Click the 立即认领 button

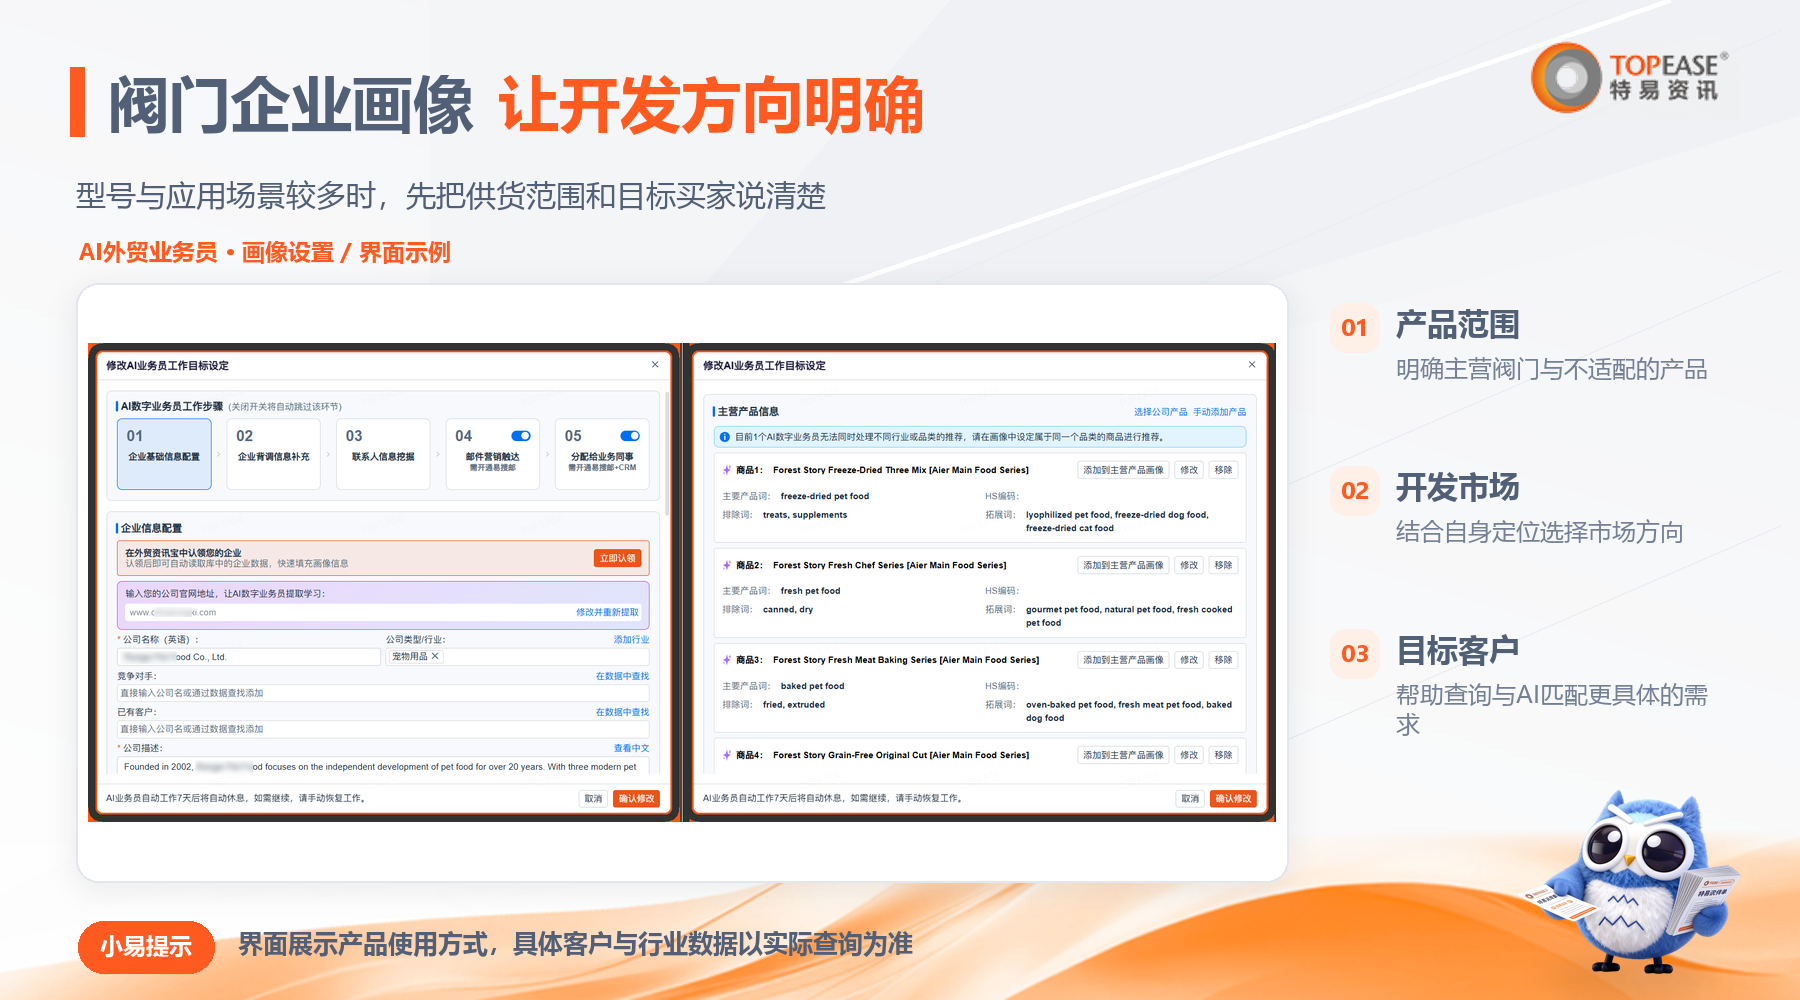(x=618, y=558)
